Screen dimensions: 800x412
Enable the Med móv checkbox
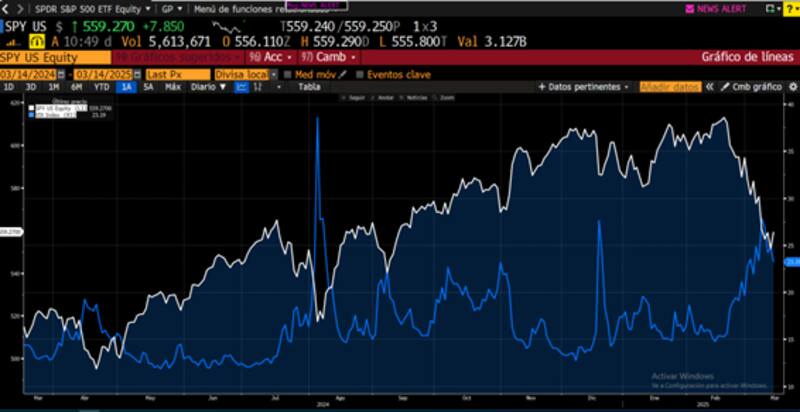click(289, 74)
